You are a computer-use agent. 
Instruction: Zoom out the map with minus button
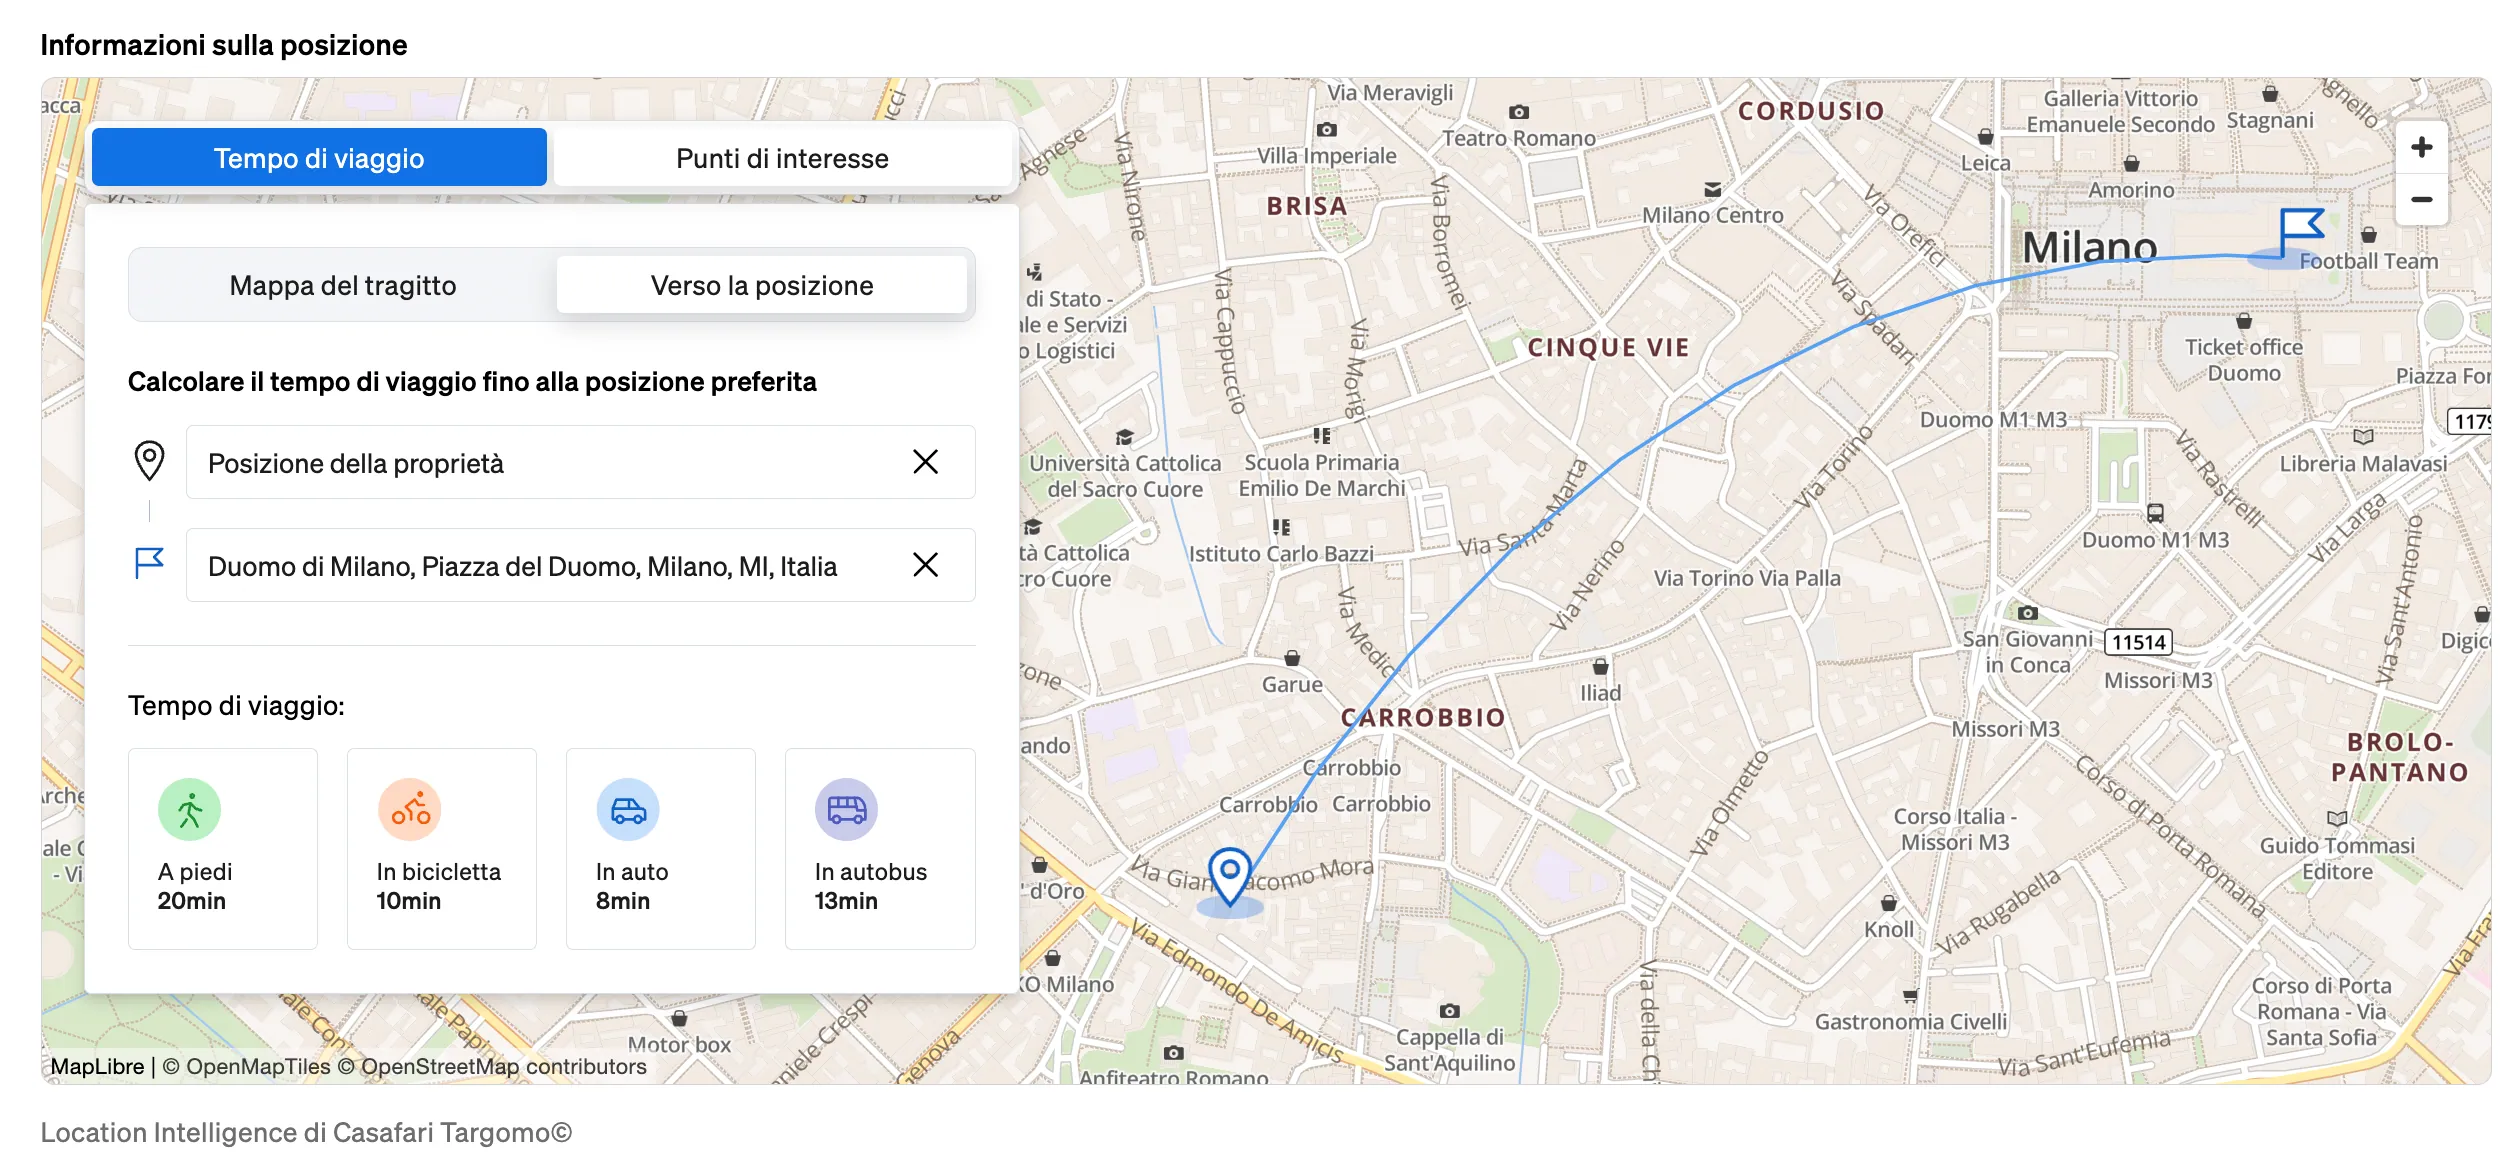coord(2421,199)
